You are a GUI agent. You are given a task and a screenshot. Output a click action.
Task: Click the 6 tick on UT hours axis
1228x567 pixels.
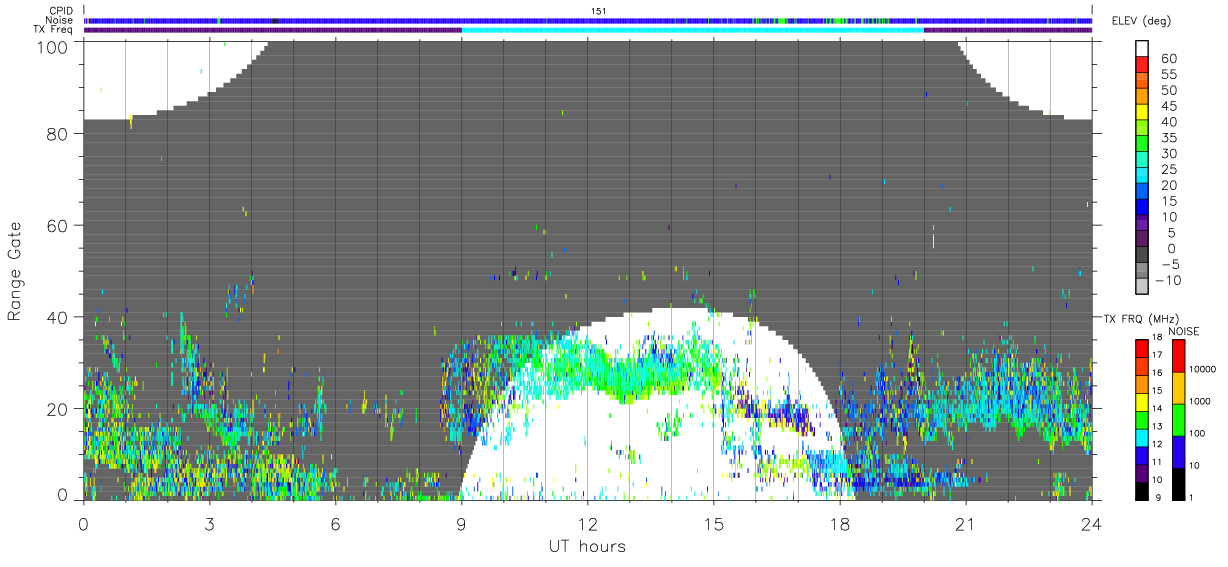point(336,523)
